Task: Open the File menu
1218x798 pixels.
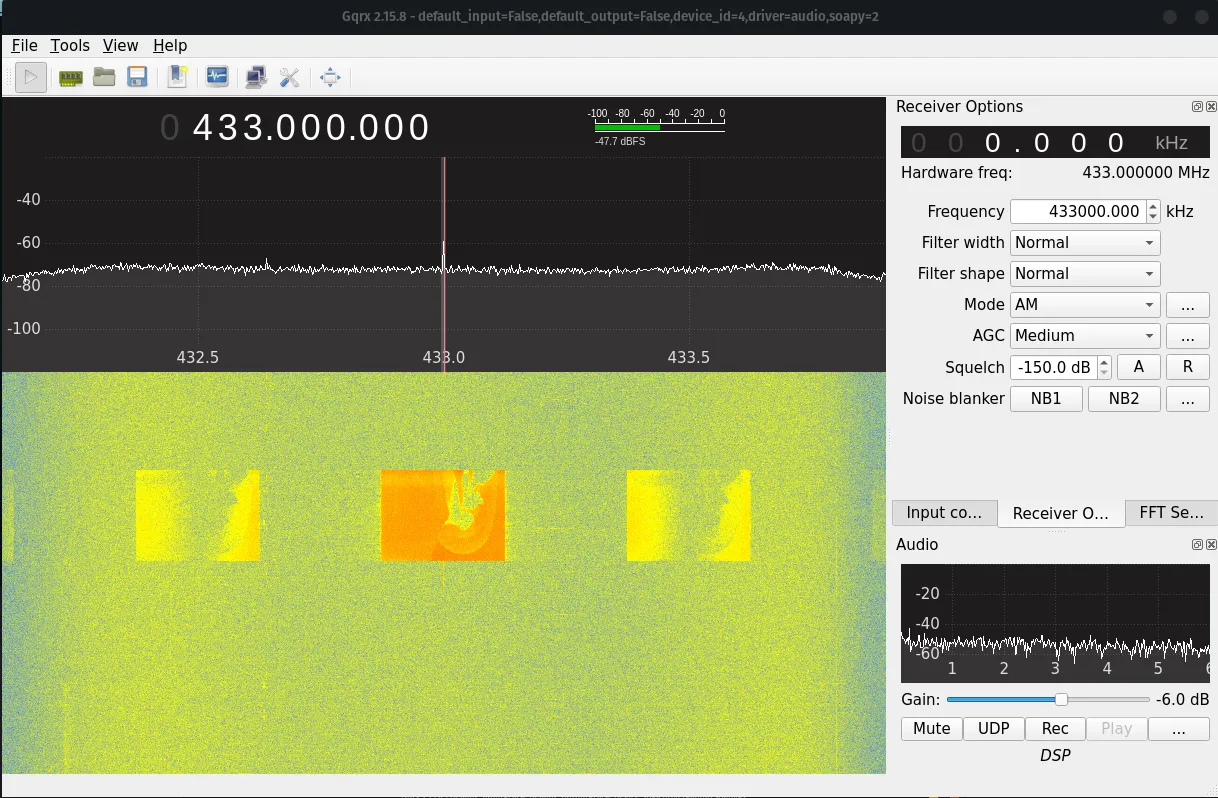Action: (x=24, y=46)
